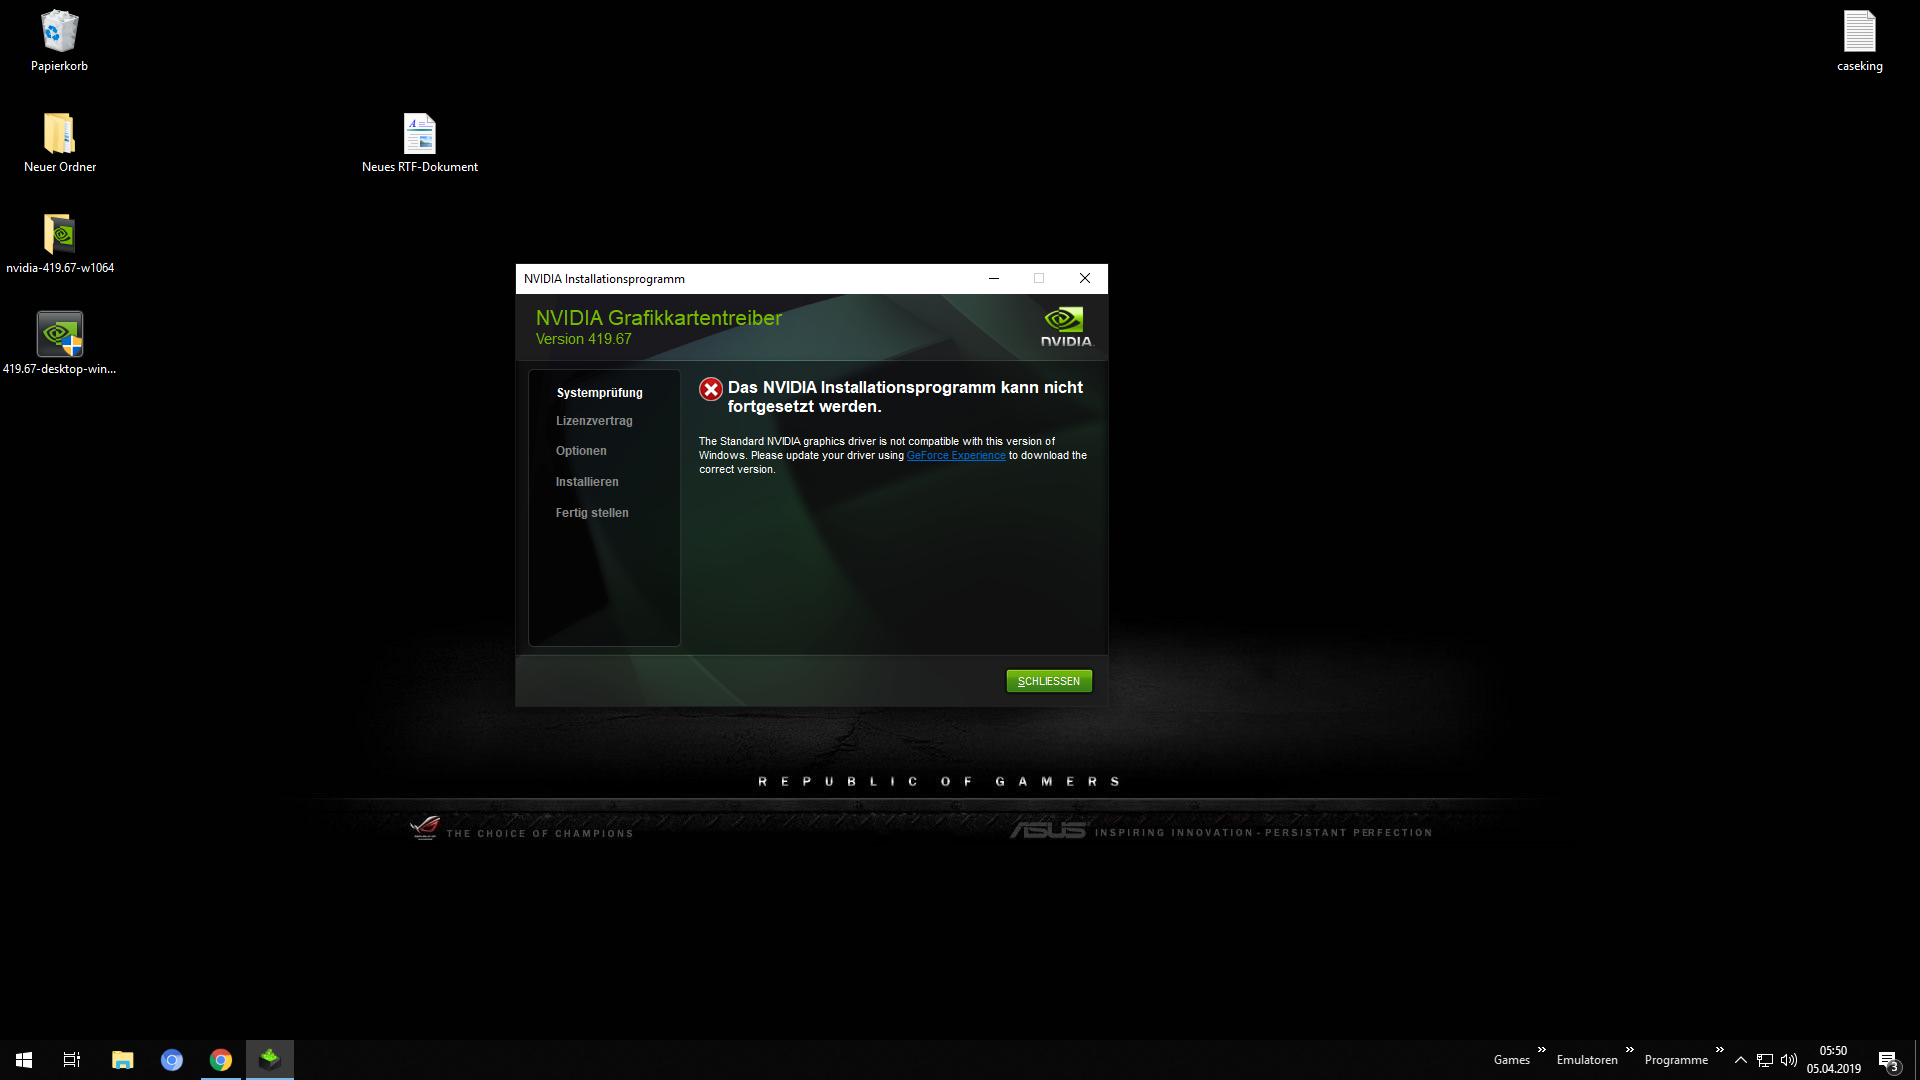Click the clock showing 05:50
The width and height of the screenshot is (1920, 1080).
point(1833,1060)
